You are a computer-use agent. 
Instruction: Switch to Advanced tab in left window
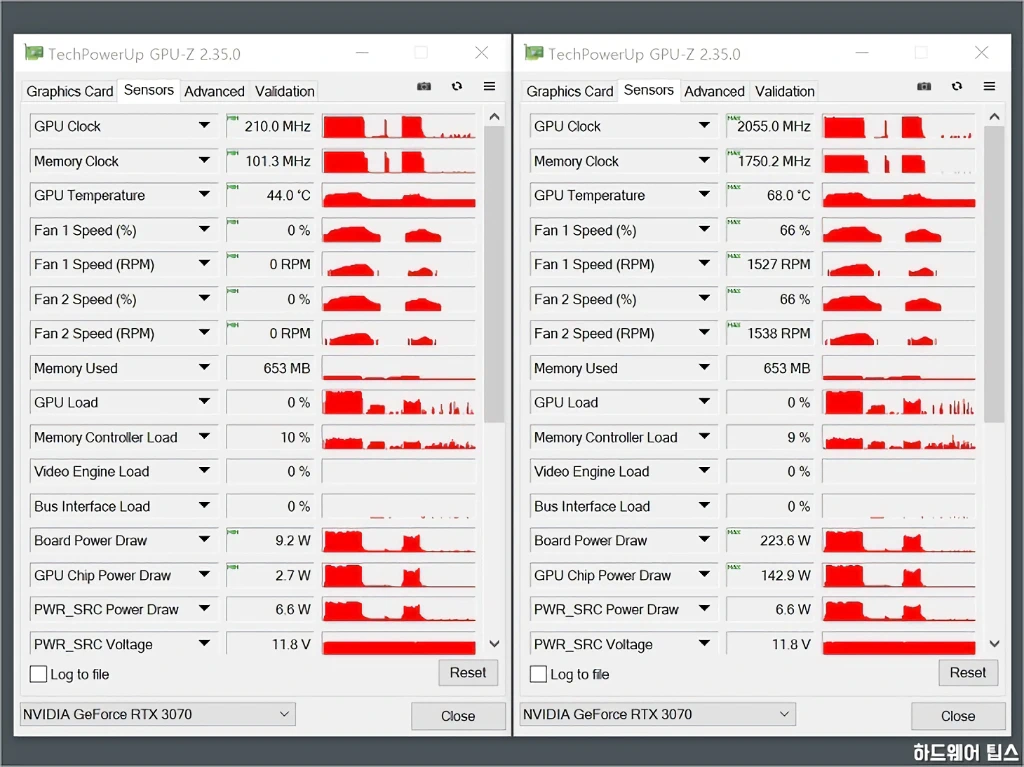pos(214,91)
